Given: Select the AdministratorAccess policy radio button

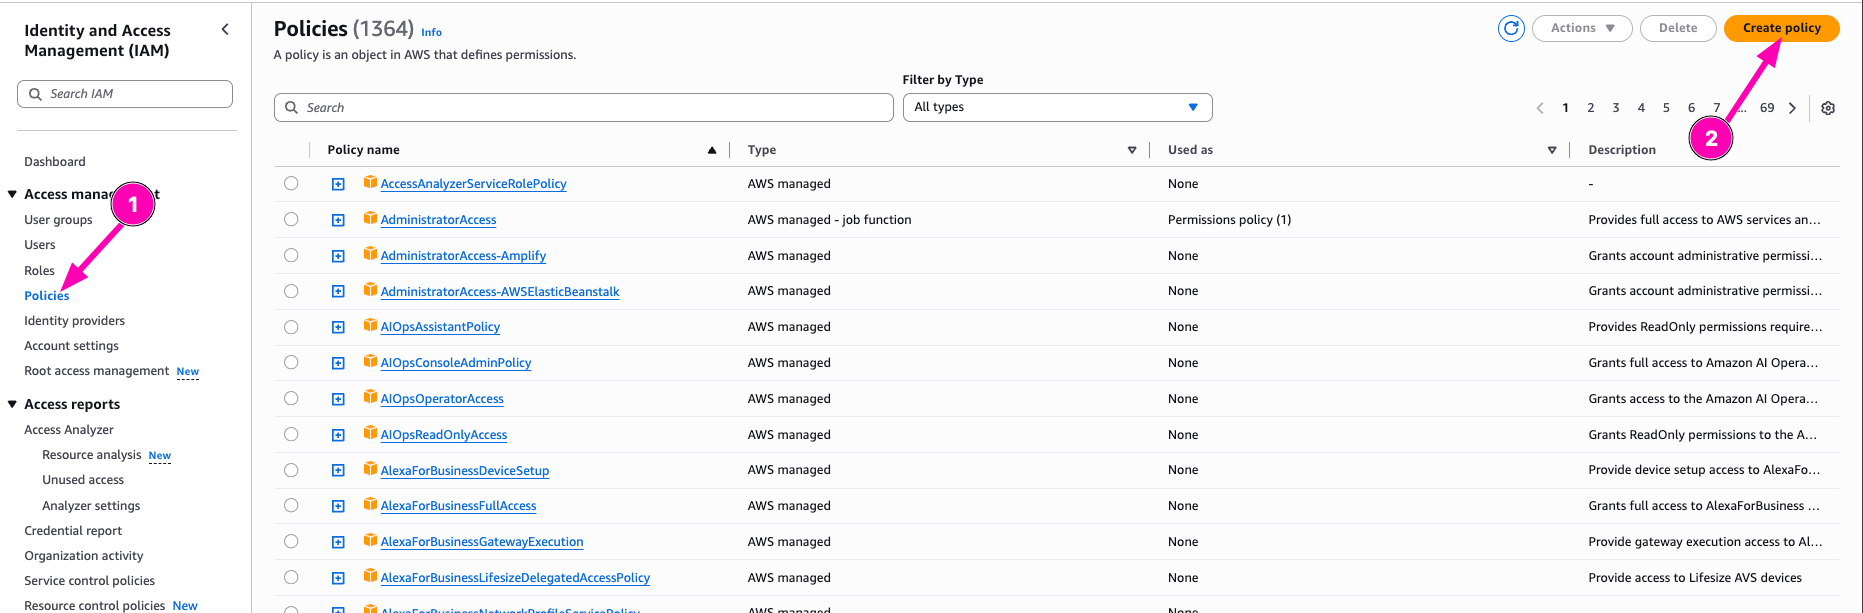Looking at the screenshot, I should pos(291,219).
